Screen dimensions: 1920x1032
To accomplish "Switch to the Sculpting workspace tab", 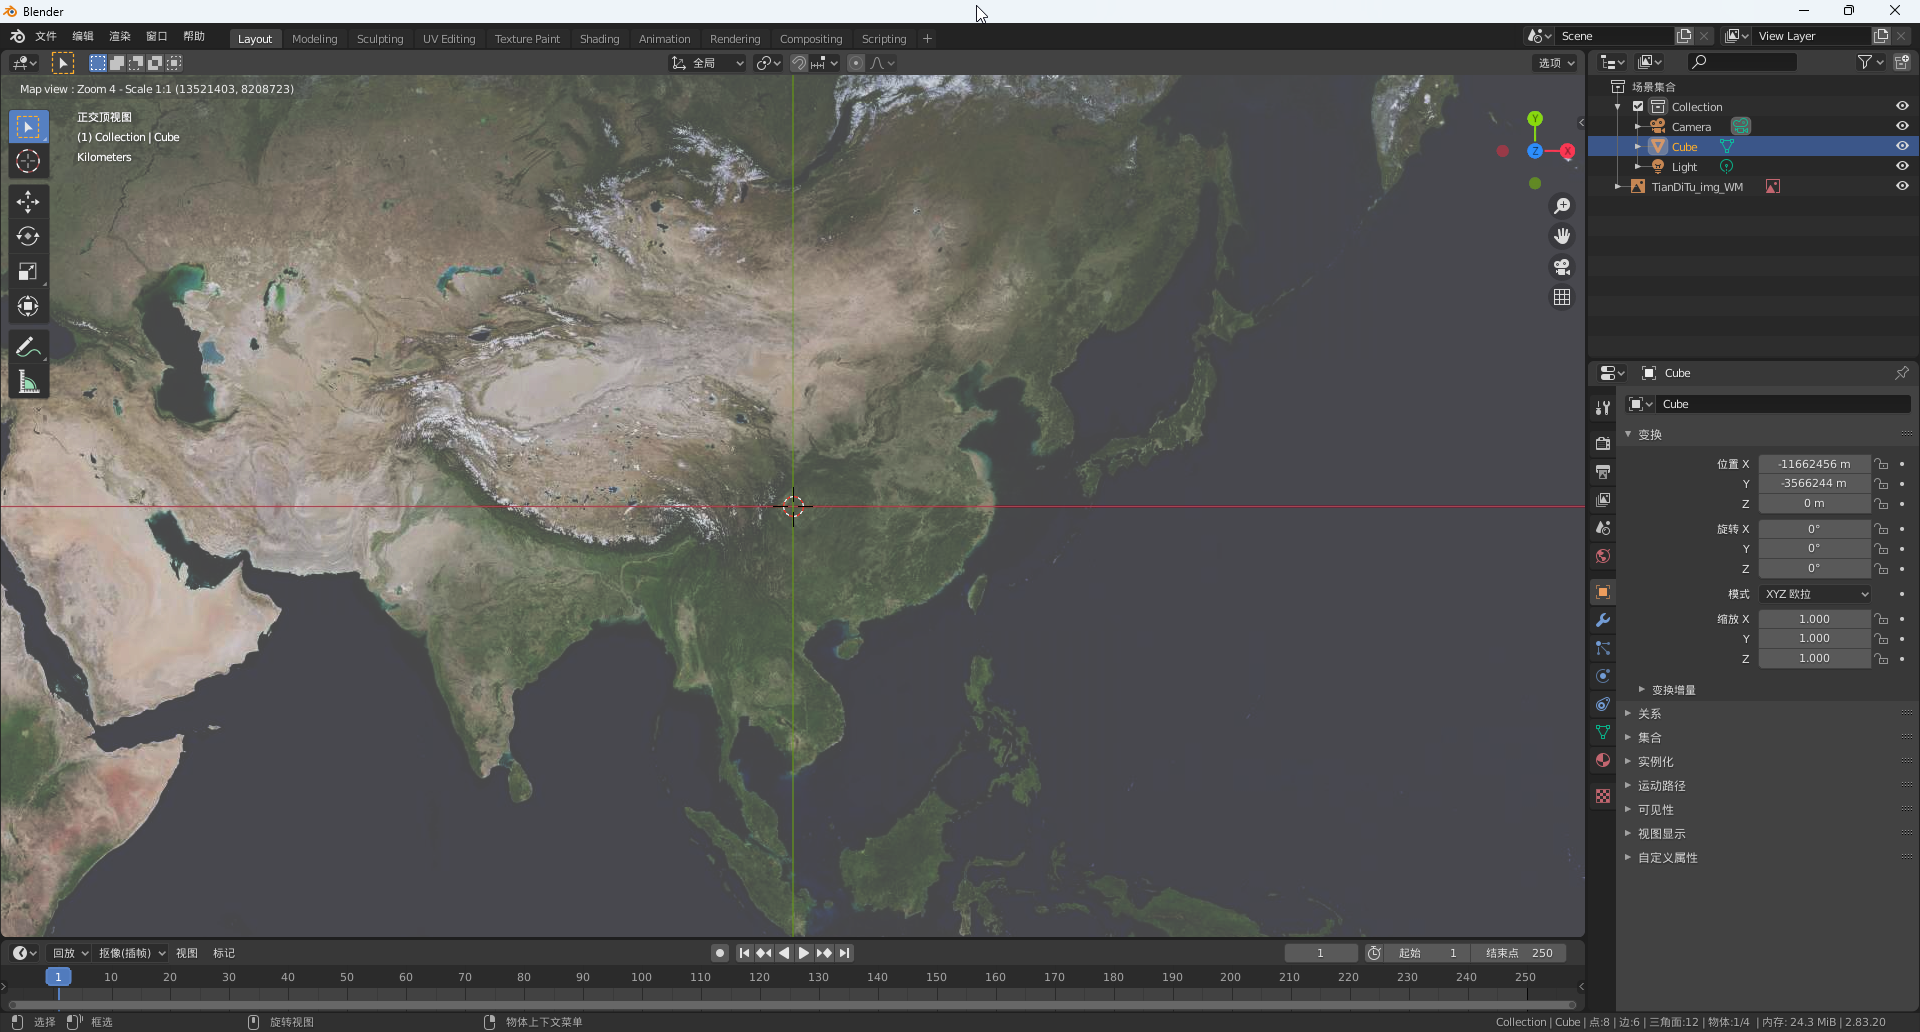I will click(x=380, y=39).
